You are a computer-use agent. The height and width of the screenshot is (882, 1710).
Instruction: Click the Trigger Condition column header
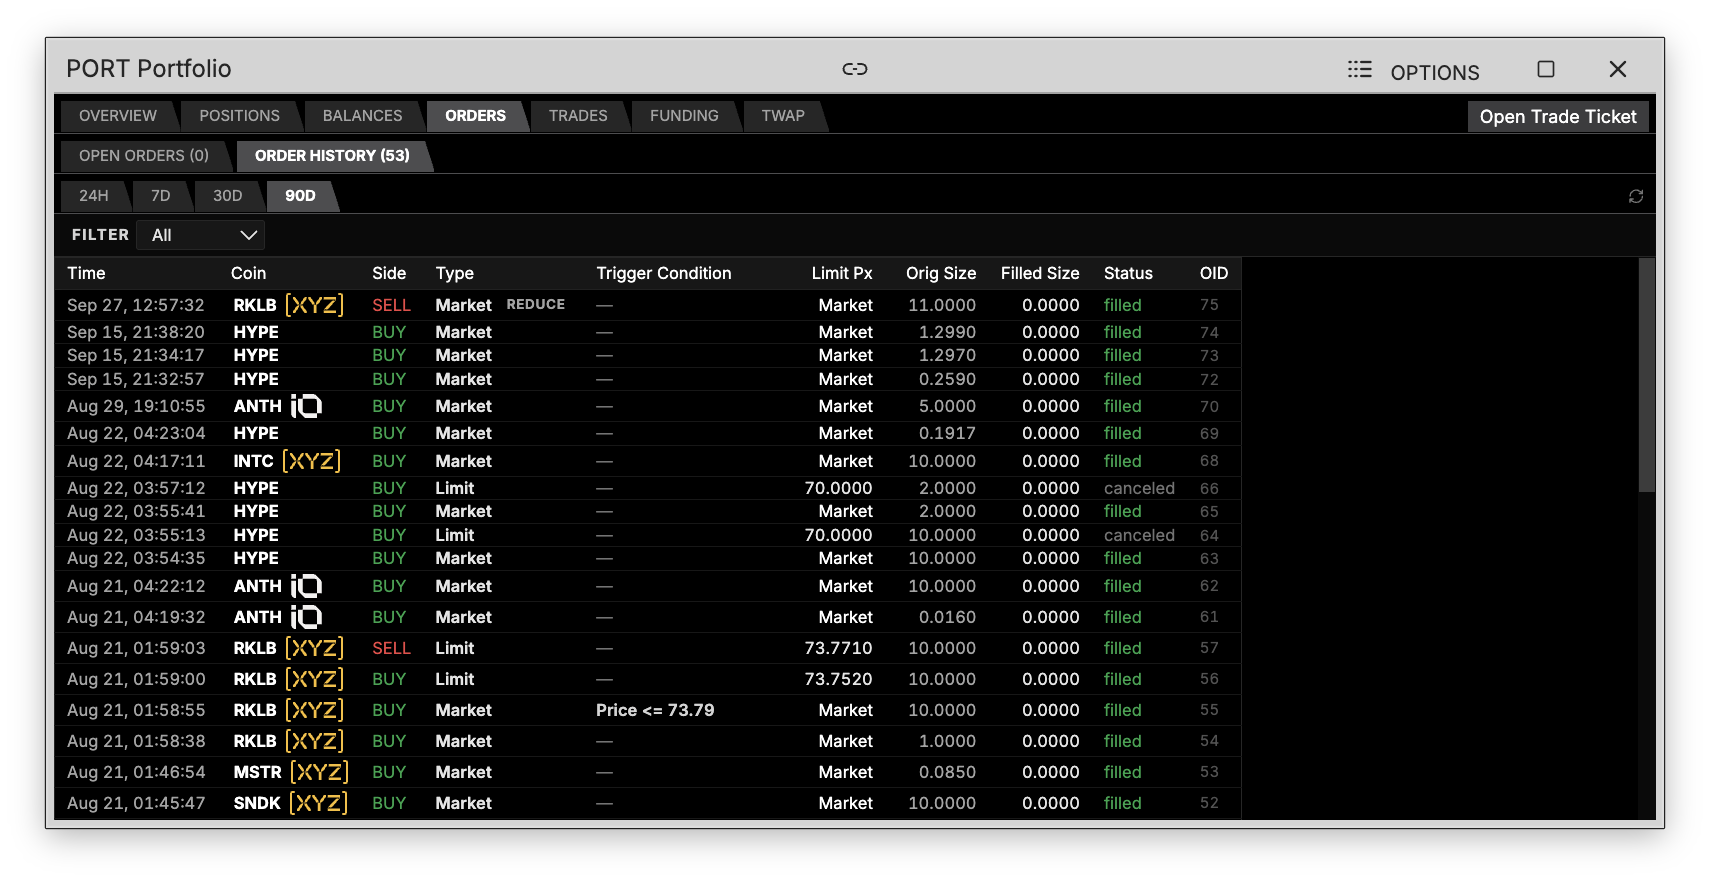click(663, 273)
